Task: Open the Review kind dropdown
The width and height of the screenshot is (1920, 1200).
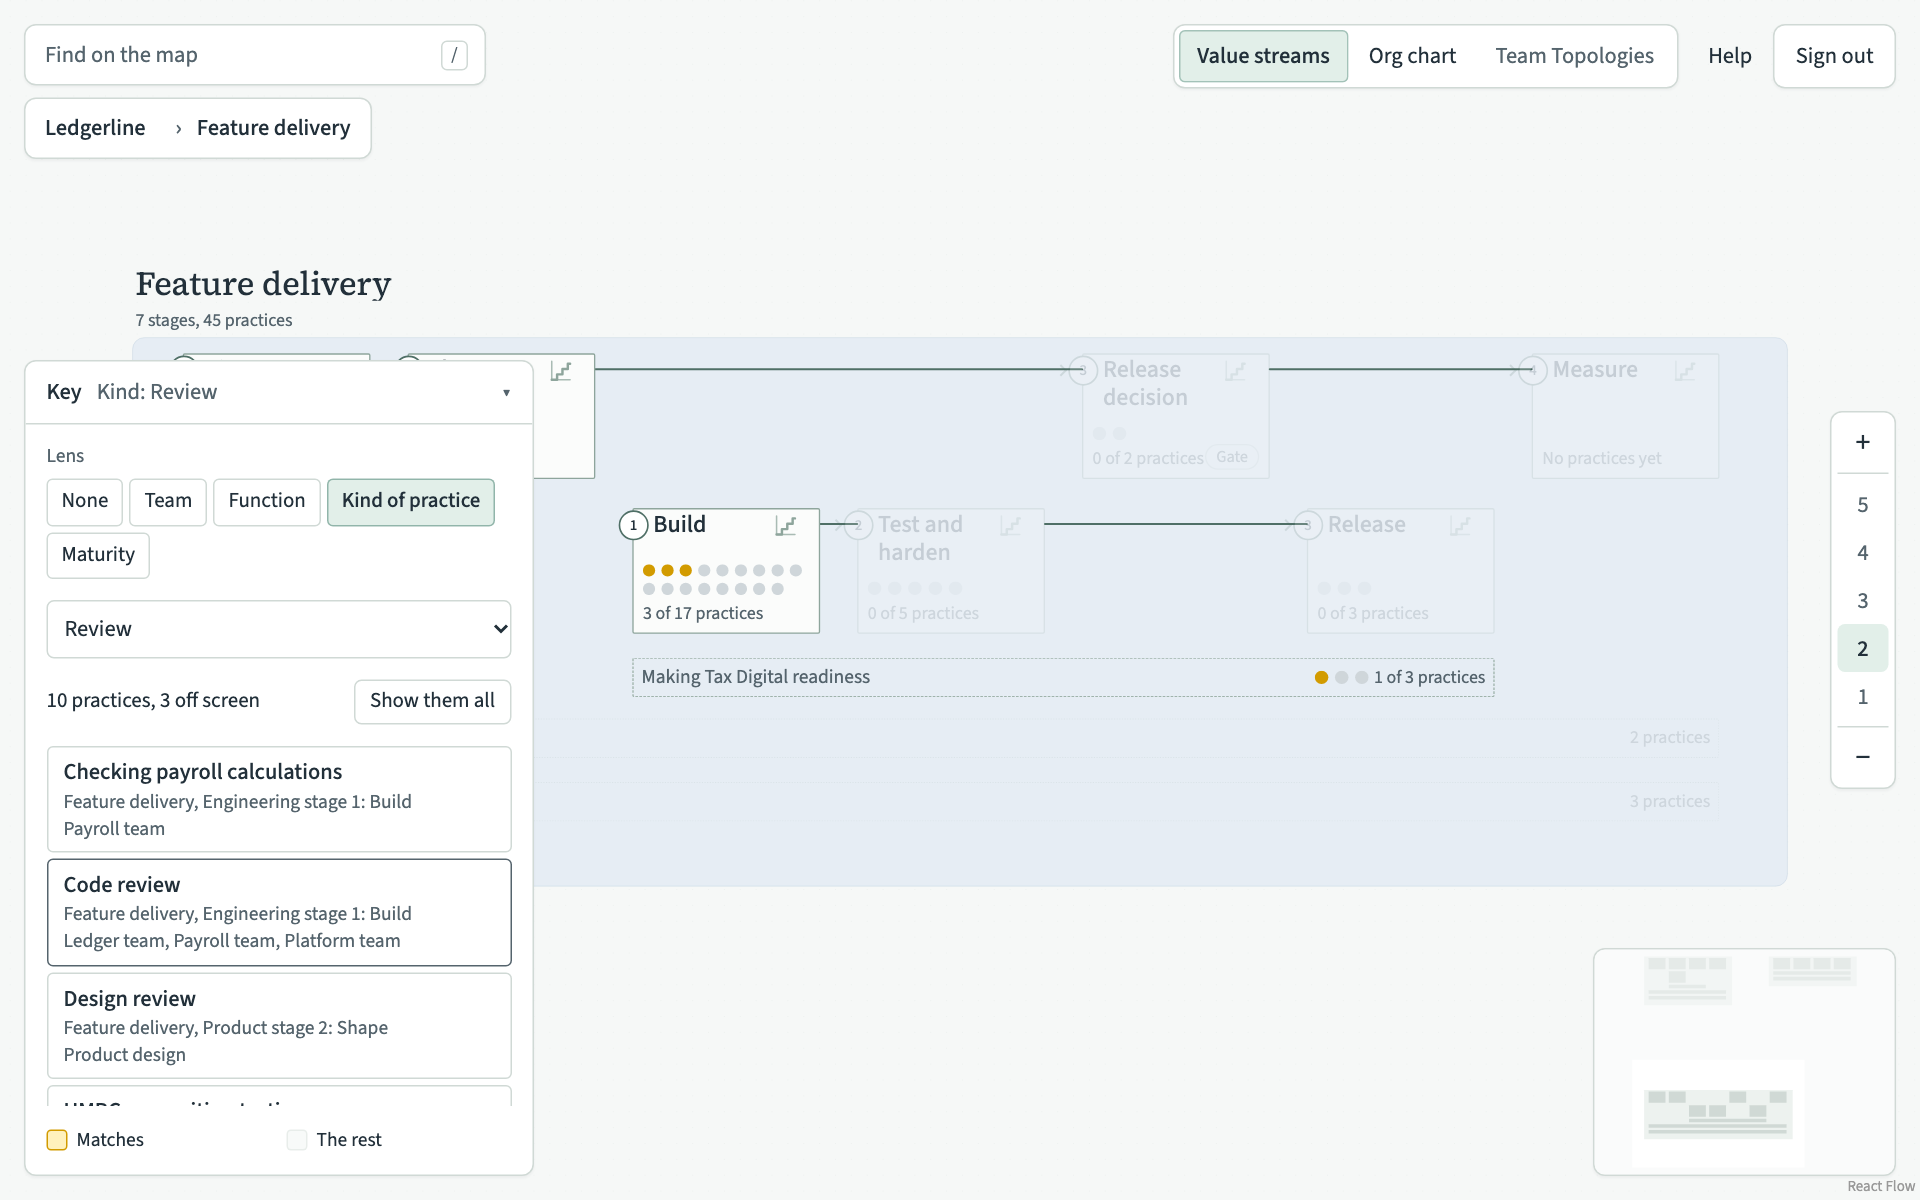Action: (x=279, y=629)
